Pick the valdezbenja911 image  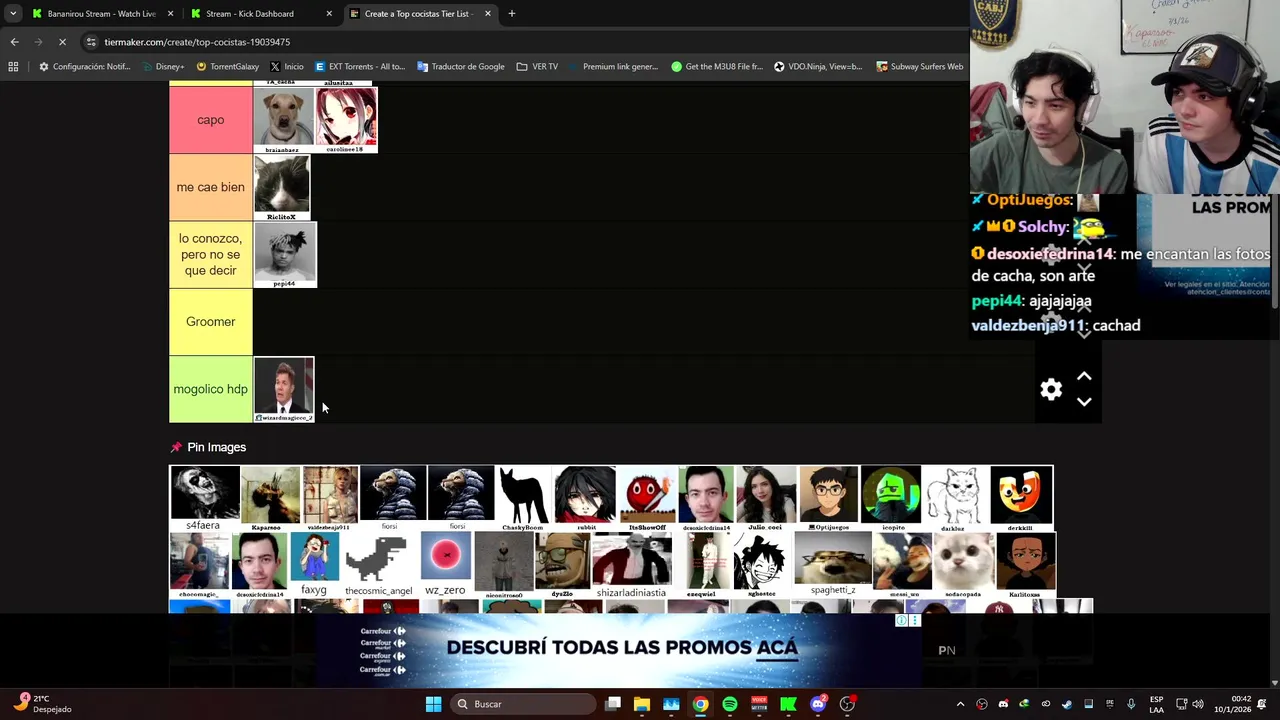331,498
